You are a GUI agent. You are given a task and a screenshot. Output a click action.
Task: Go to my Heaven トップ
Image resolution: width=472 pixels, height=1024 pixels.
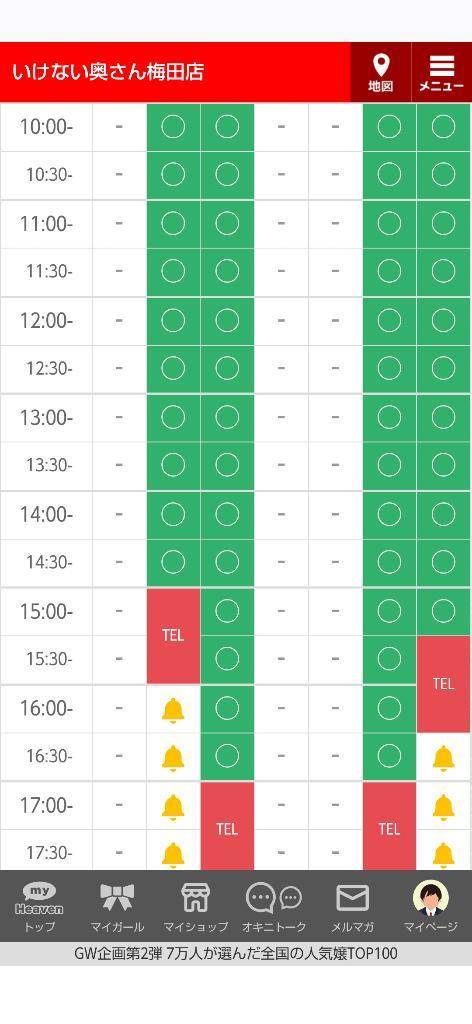[x=39, y=906]
